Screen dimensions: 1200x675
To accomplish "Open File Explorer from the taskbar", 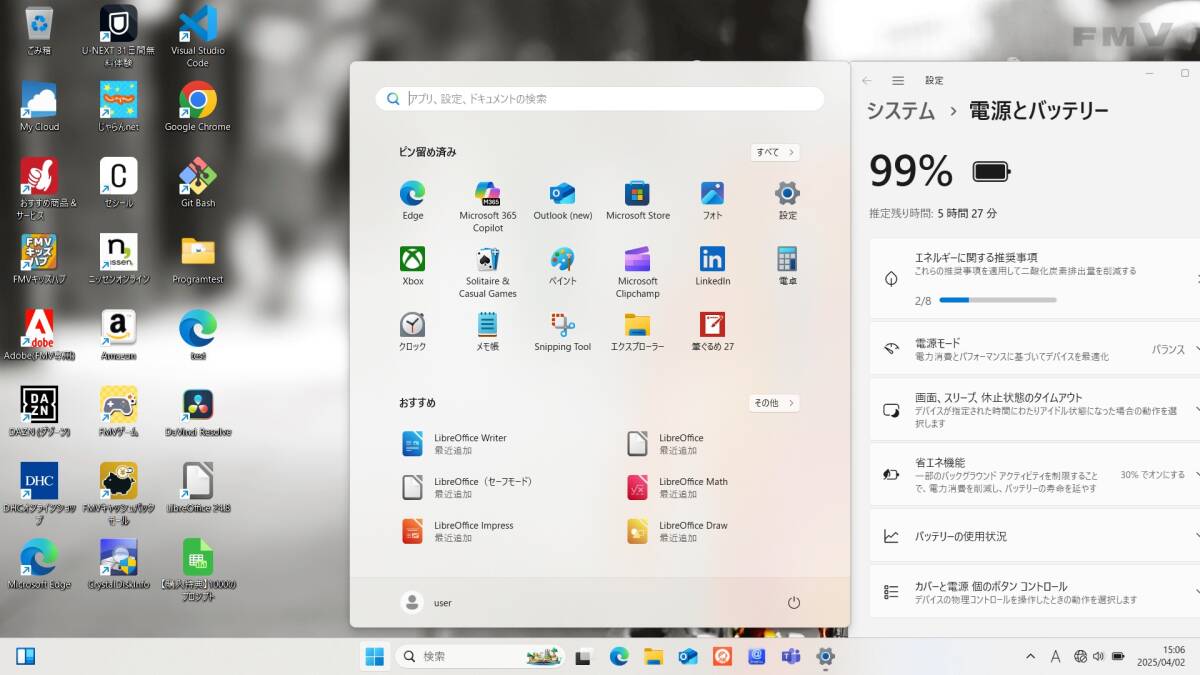I will (x=653, y=656).
